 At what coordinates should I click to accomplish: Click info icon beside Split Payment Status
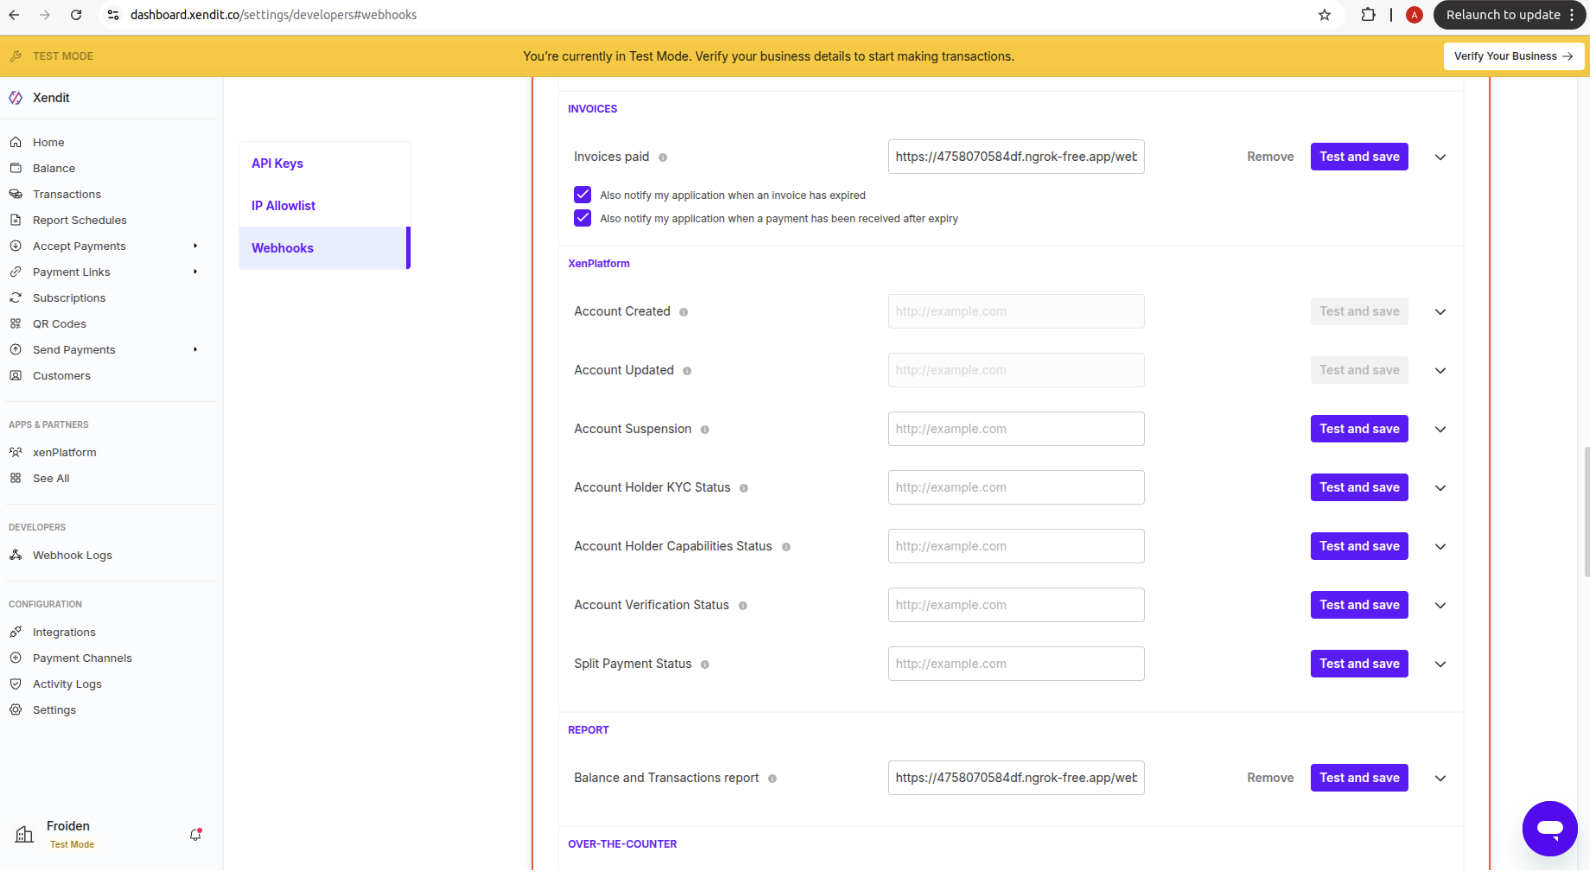[x=705, y=665]
